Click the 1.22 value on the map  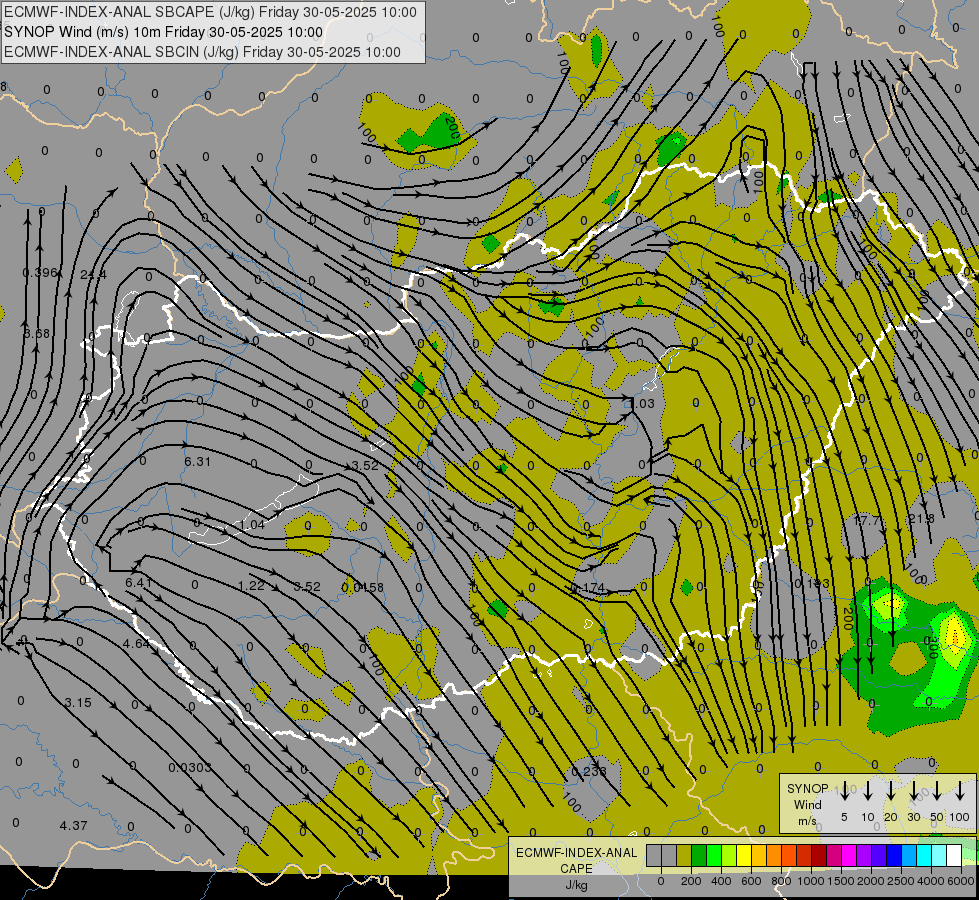pyautogui.click(x=252, y=585)
